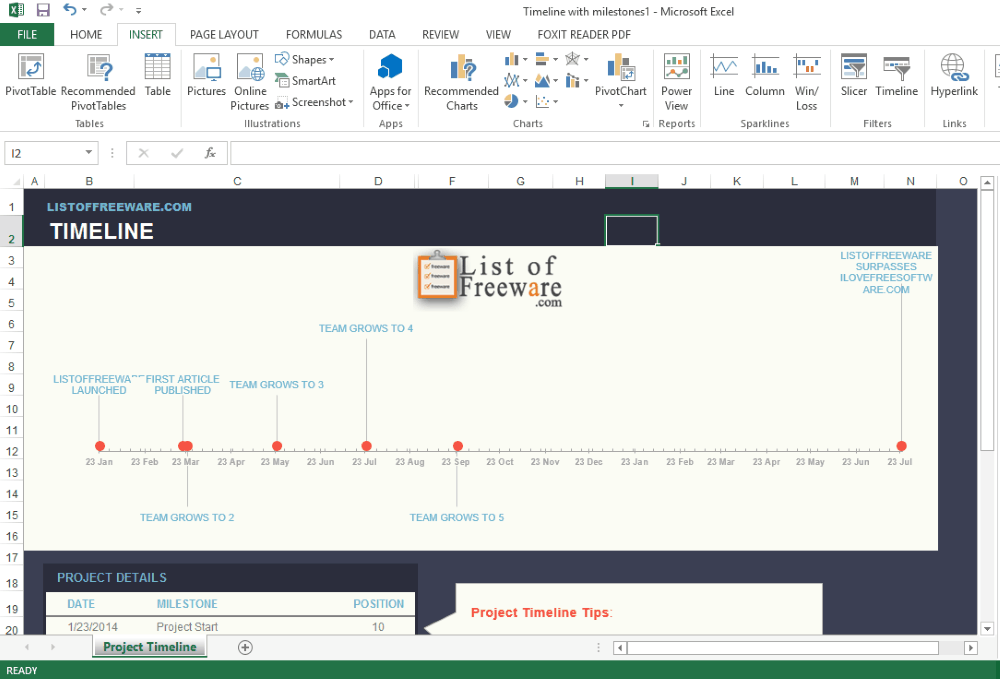Open the FOXIT READER PDF tab
The width and height of the screenshot is (1000, 679).
coord(584,34)
